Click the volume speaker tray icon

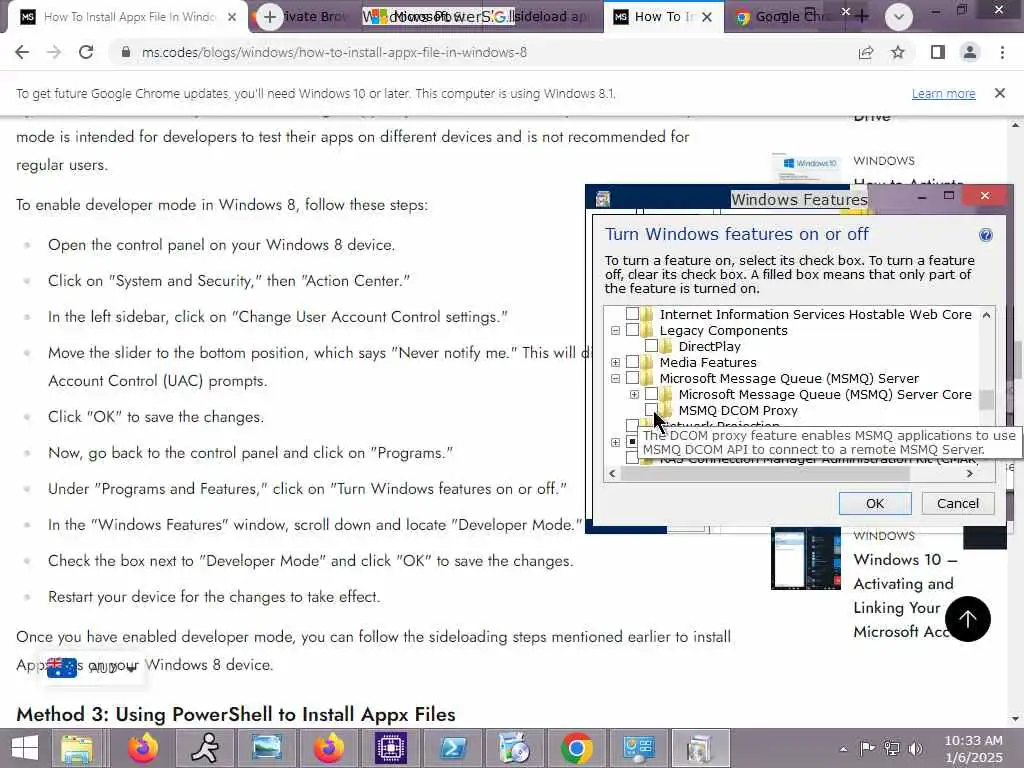[916, 748]
